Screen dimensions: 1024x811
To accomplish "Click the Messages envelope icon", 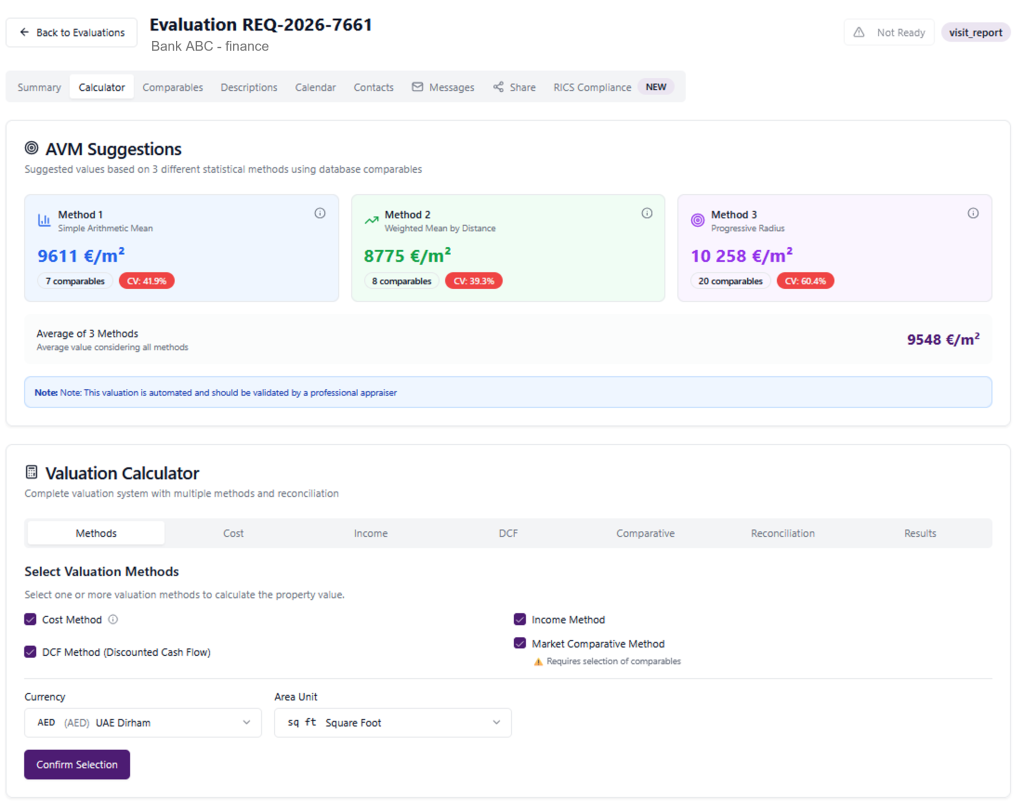I will [418, 87].
